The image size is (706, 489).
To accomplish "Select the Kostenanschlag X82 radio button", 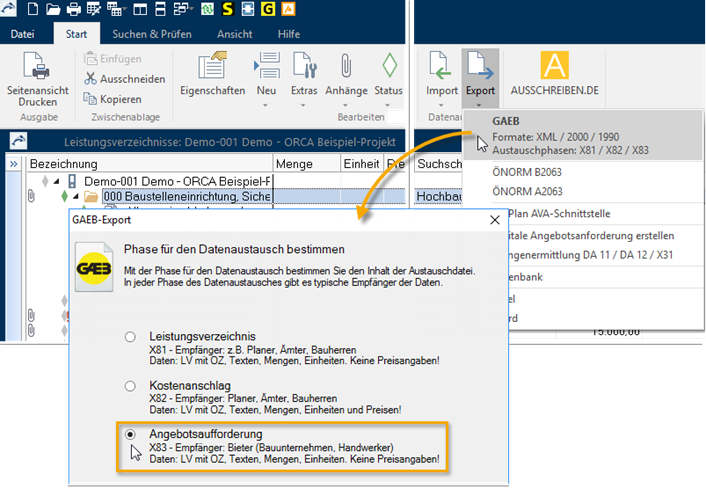I will click(130, 386).
